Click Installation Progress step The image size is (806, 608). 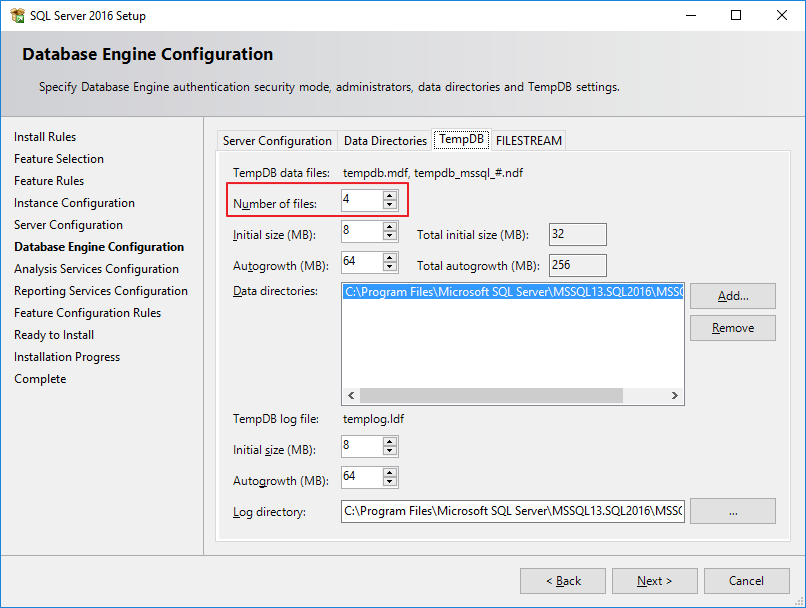67,357
